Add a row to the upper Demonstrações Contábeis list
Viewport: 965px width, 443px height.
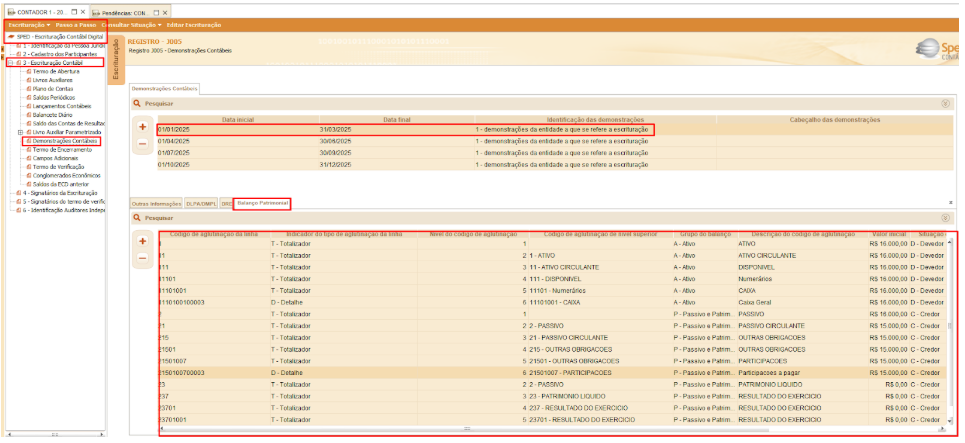[143, 126]
